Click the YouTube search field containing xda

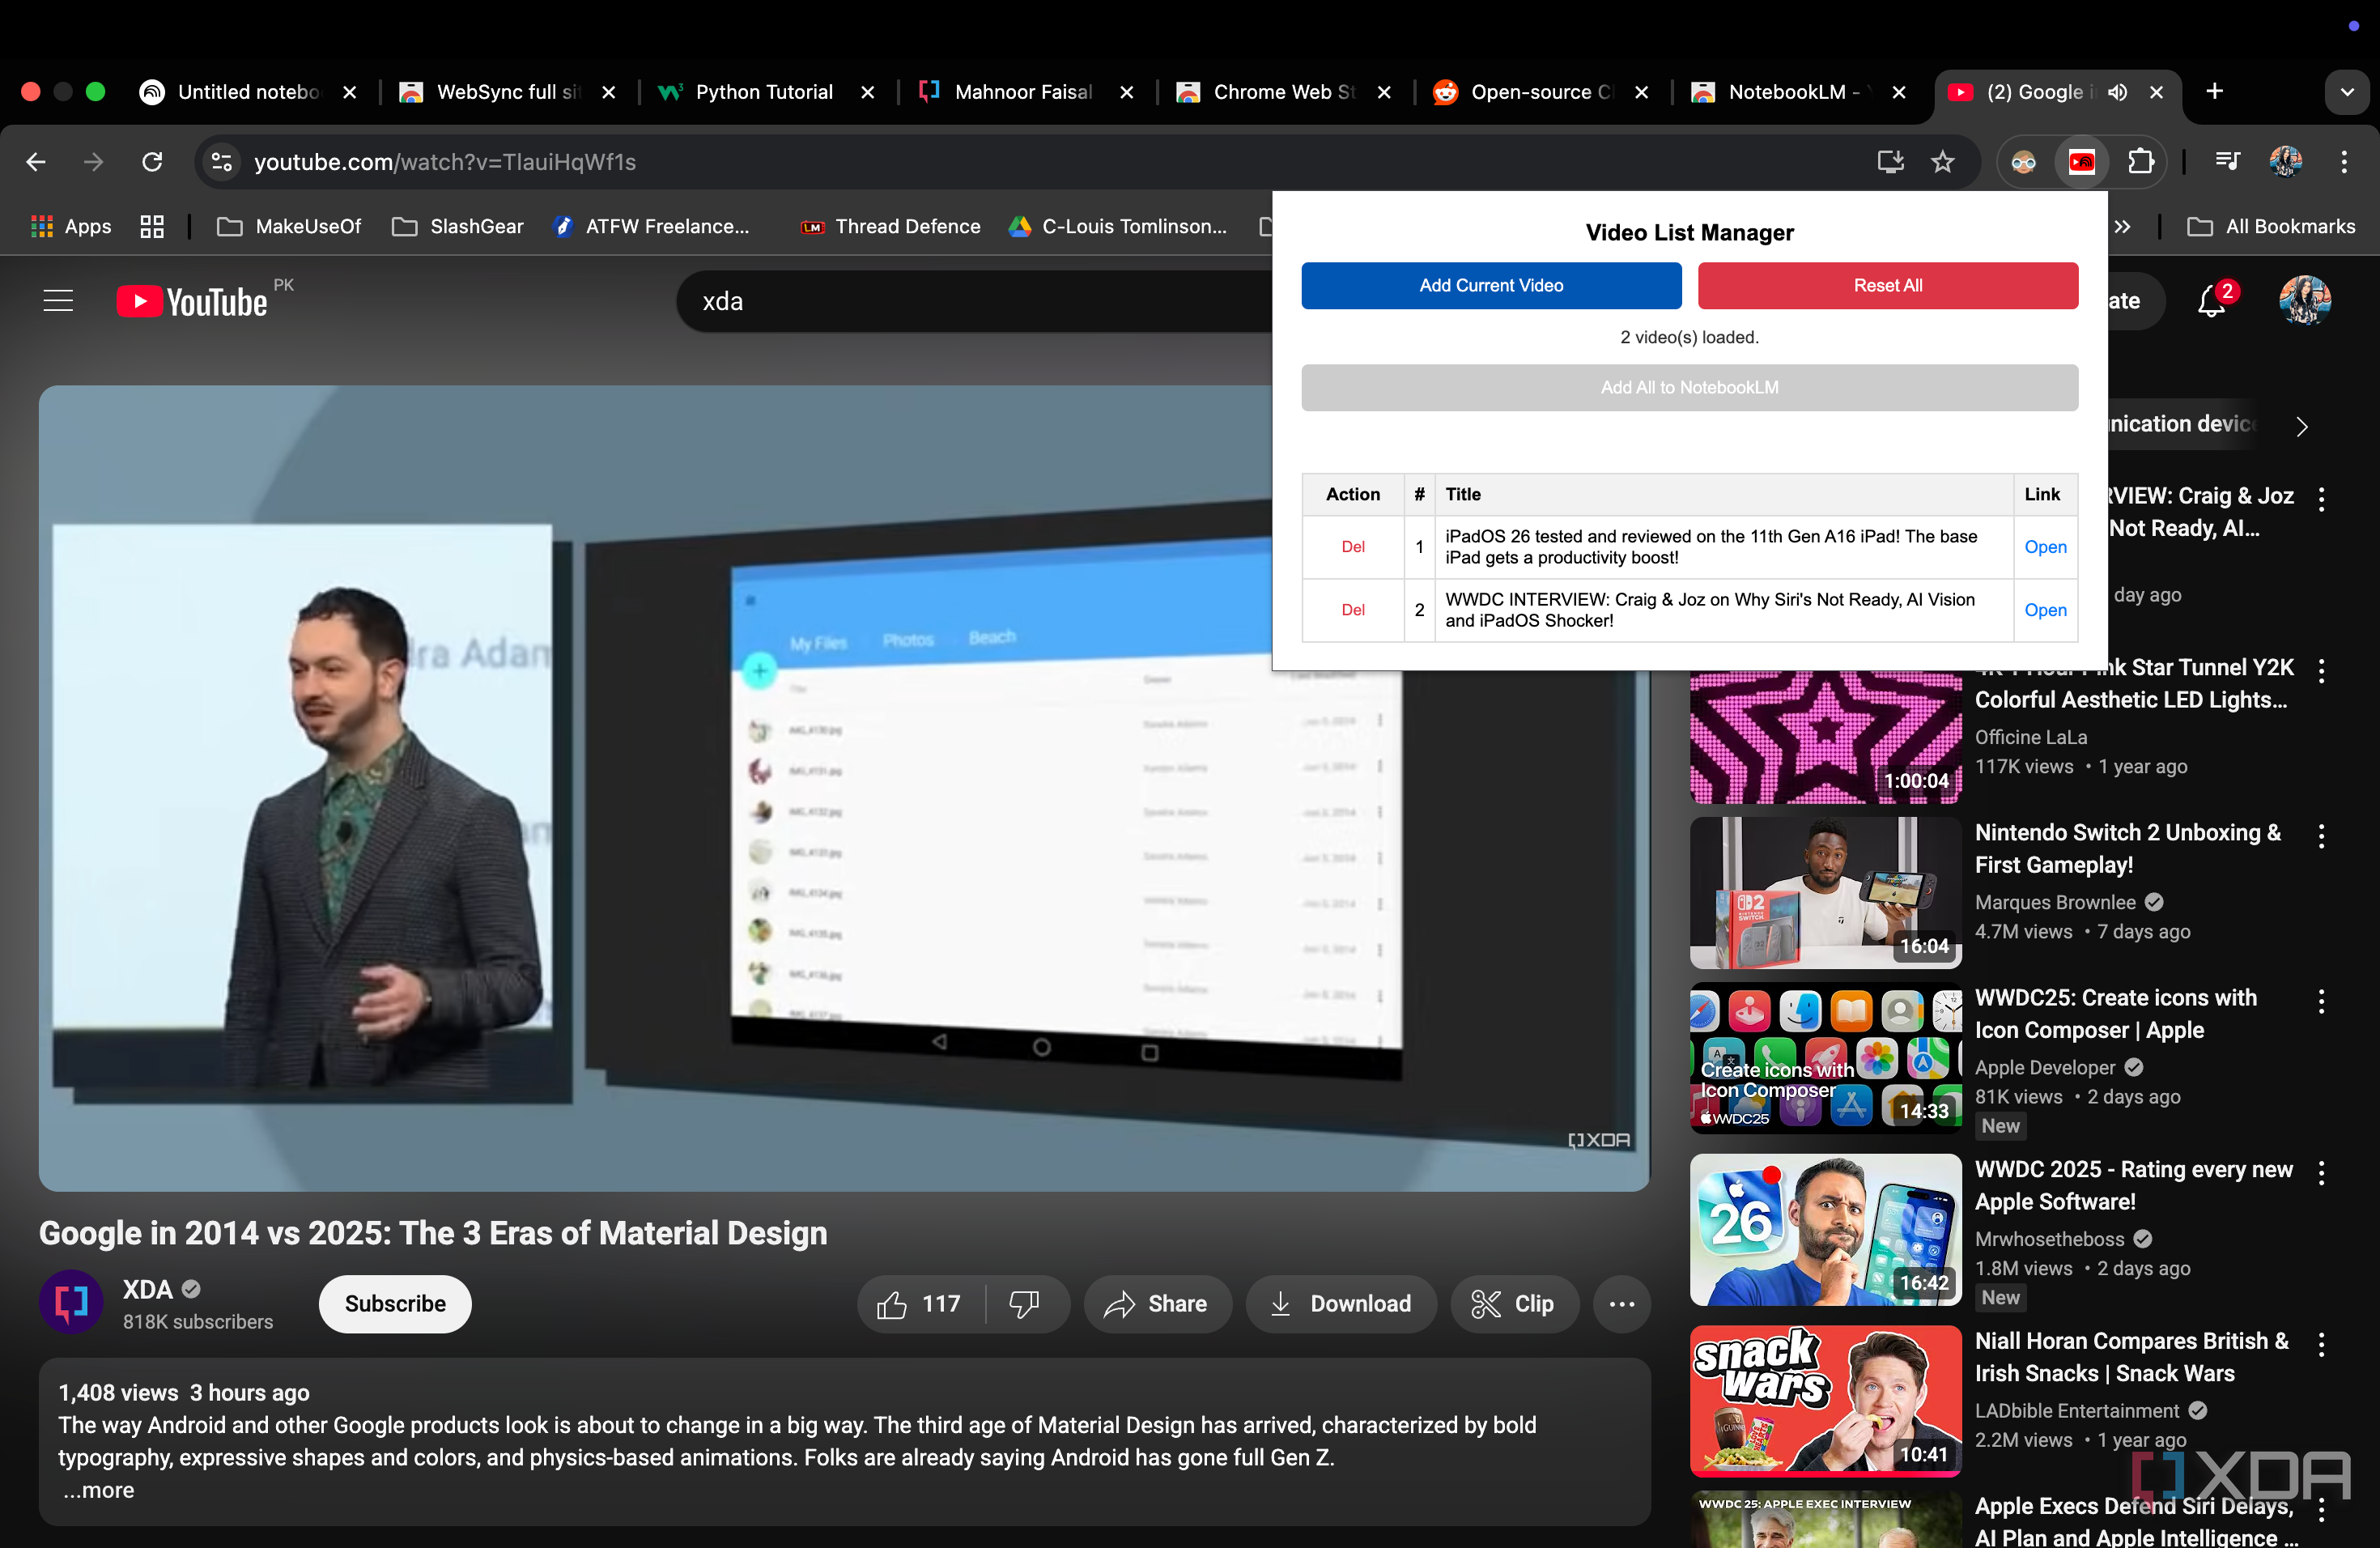pos(975,301)
